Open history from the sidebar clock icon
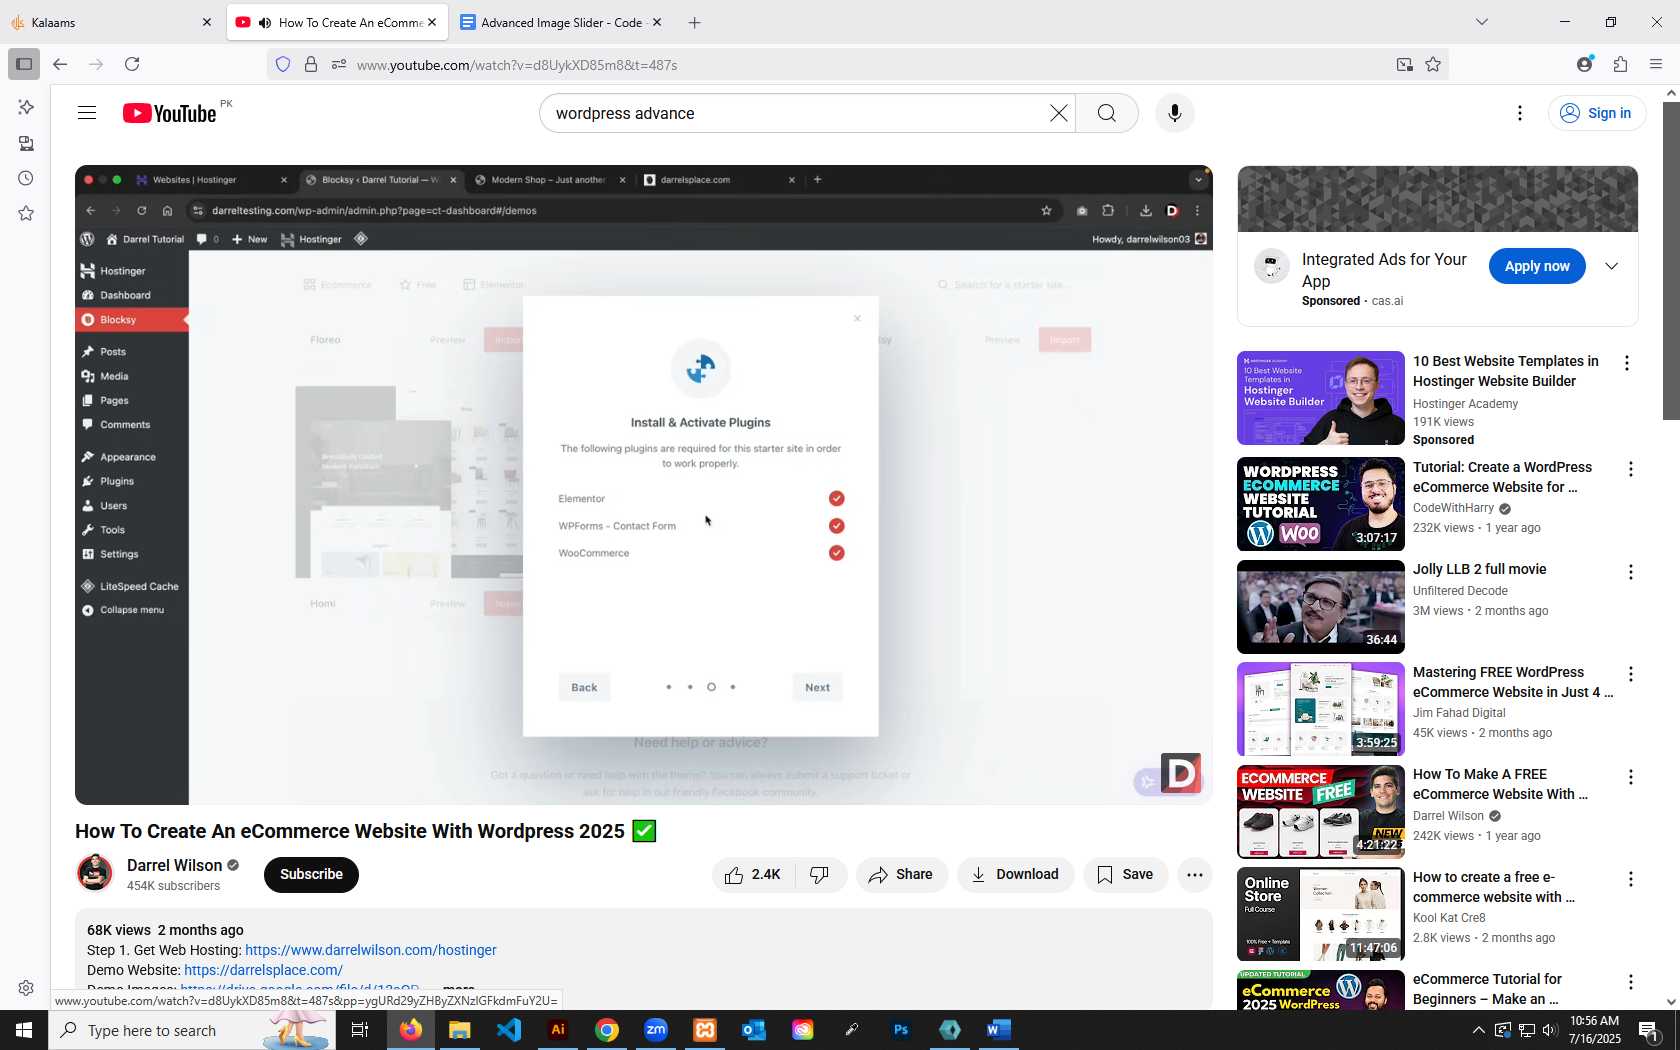 point(26,179)
